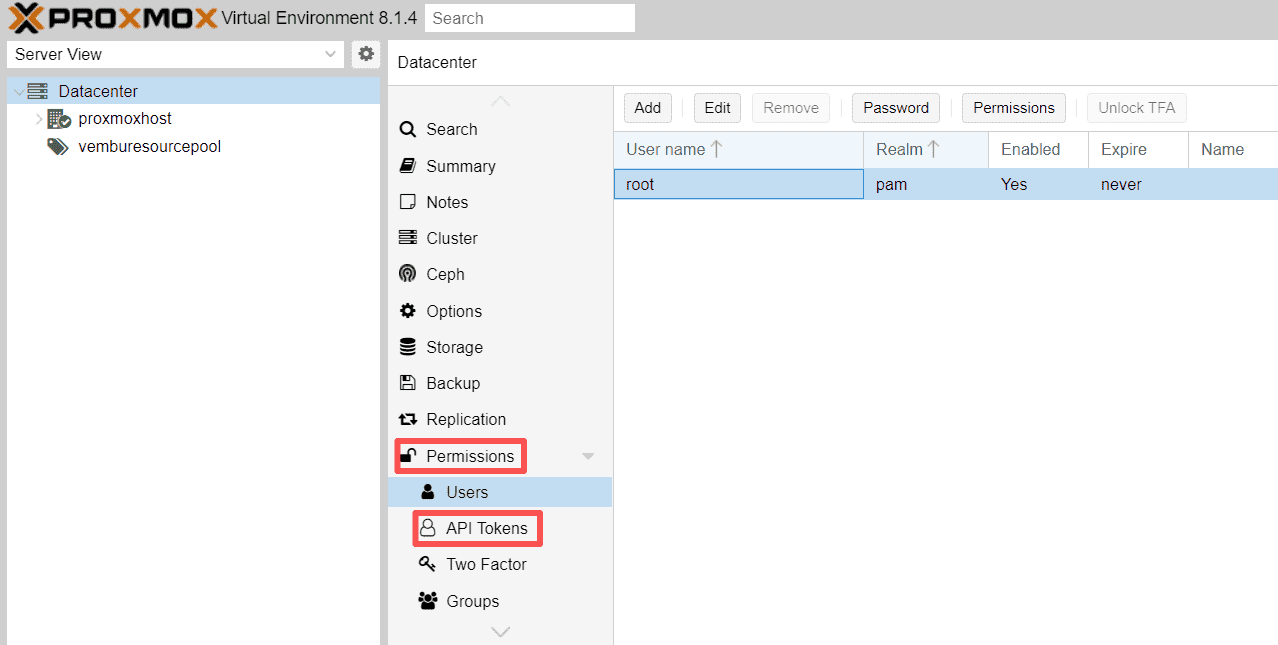Click the Backup floppy disk icon
This screenshot has height=645, width=1278.
click(x=407, y=383)
